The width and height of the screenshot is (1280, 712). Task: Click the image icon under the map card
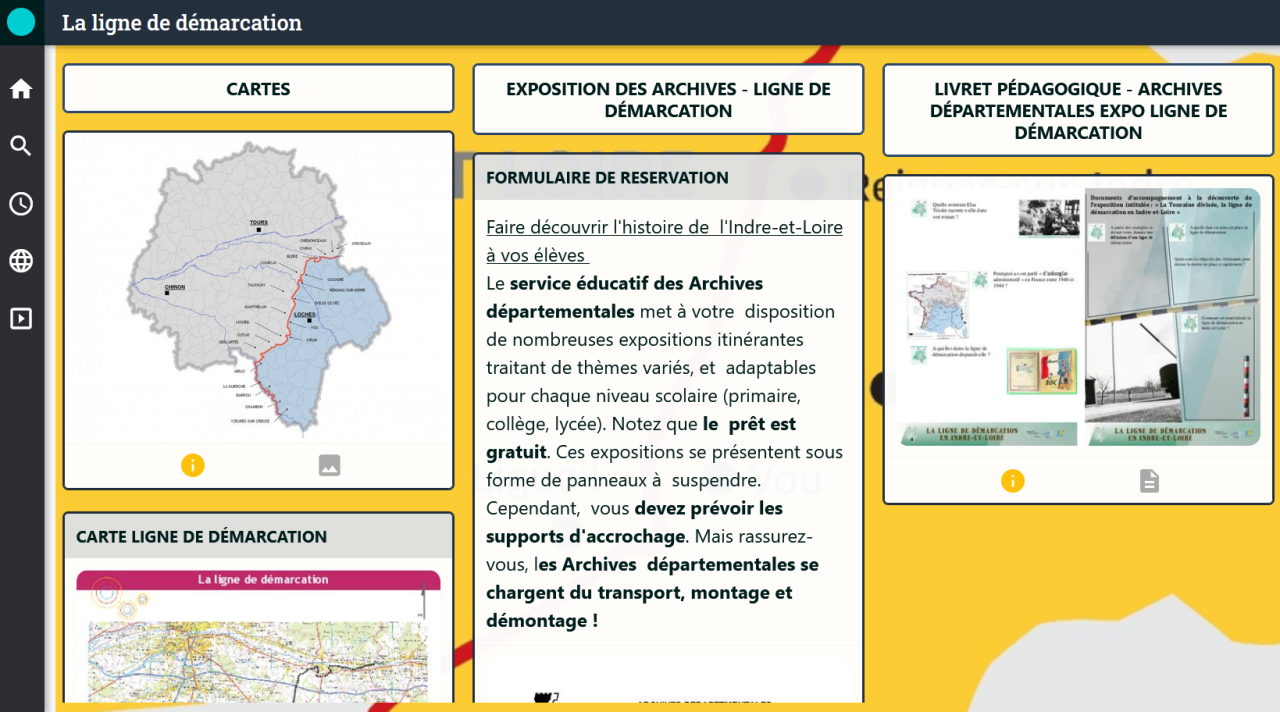pyautogui.click(x=329, y=465)
